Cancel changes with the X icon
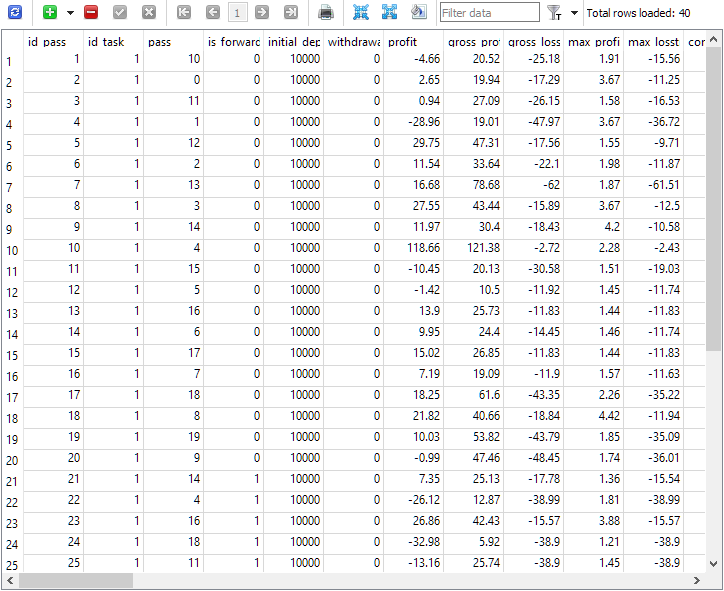 [149, 12]
